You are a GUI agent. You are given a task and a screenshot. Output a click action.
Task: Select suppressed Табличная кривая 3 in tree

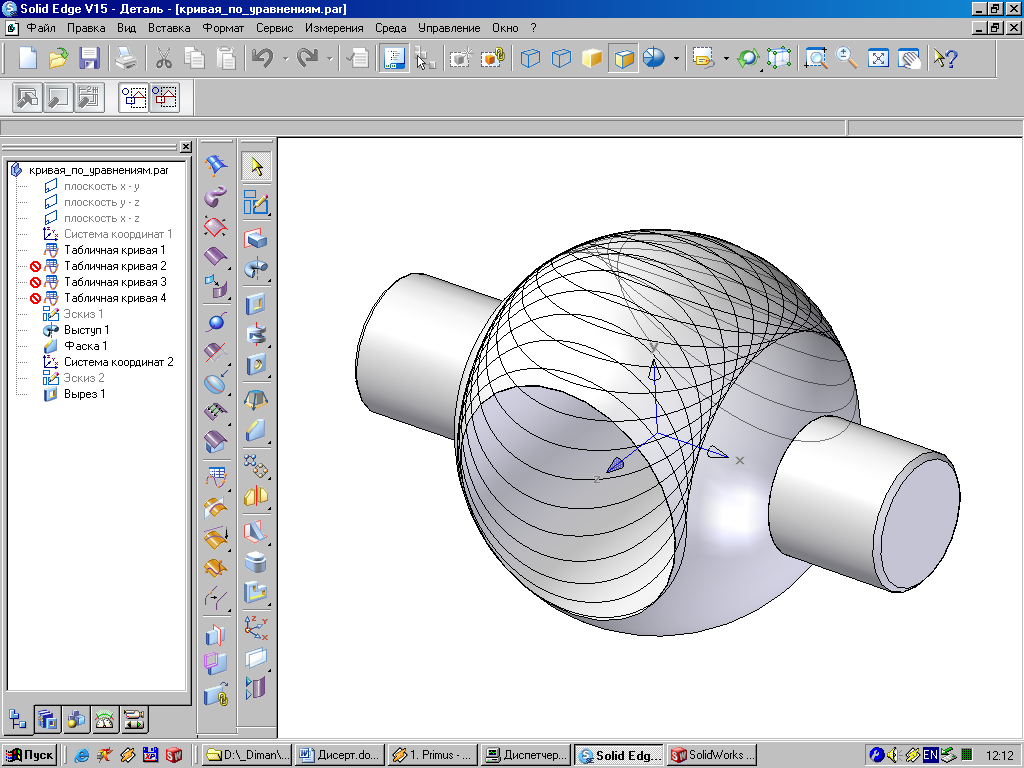coord(115,282)
